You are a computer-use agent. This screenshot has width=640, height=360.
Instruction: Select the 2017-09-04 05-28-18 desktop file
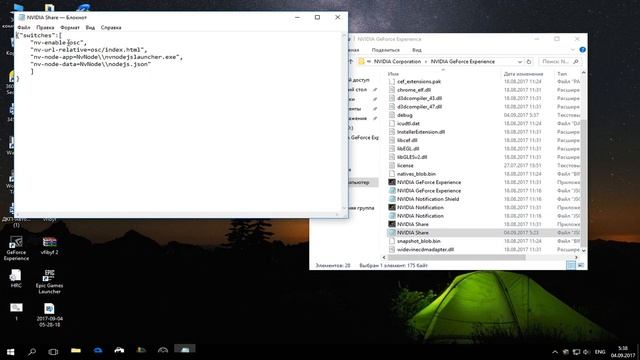point(49,315)
